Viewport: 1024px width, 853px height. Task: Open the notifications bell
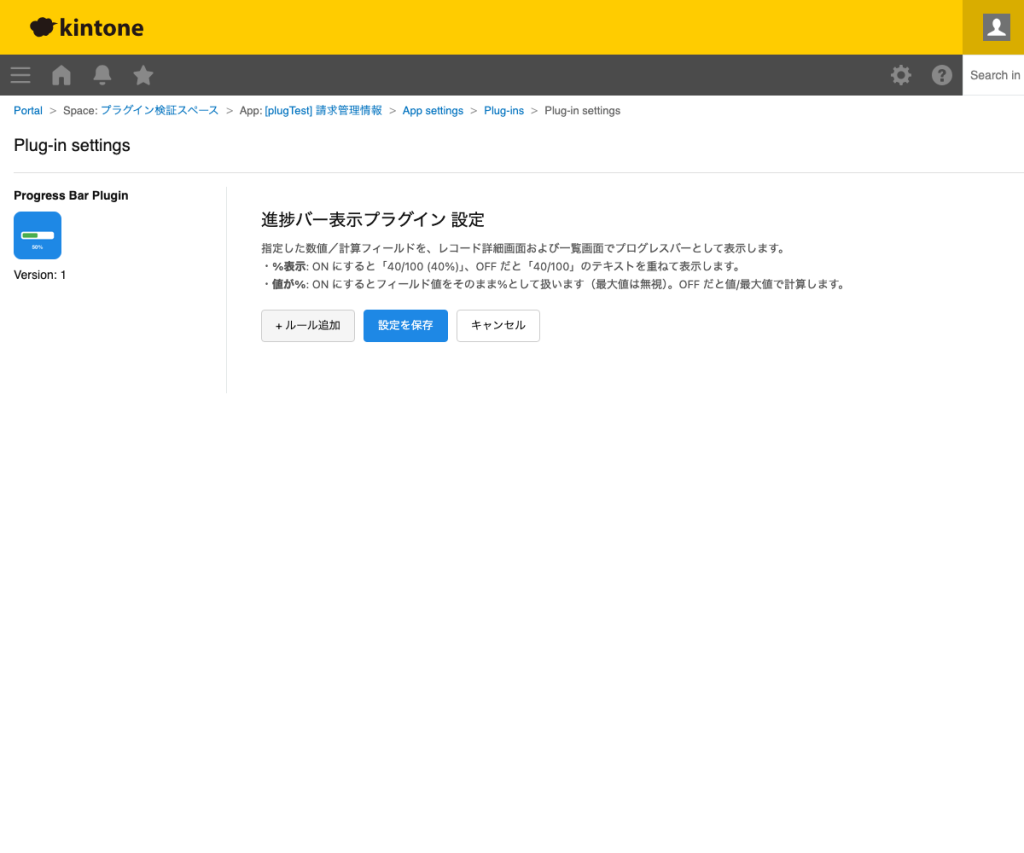tap(102, 75)
